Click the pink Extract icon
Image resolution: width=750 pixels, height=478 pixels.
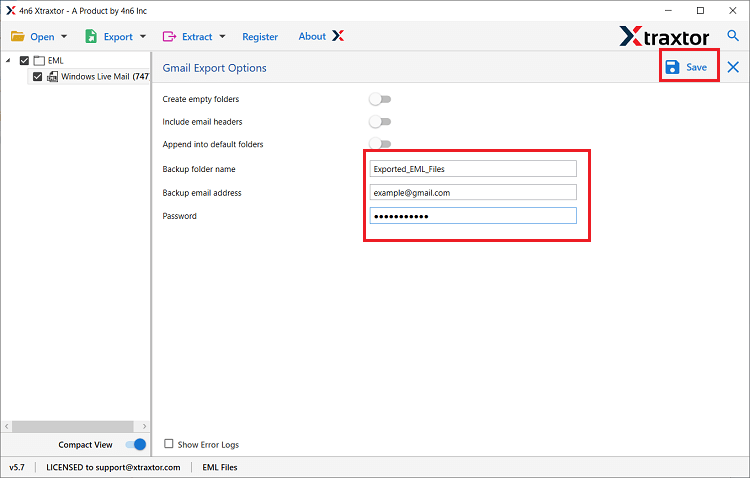coord(169,36)
